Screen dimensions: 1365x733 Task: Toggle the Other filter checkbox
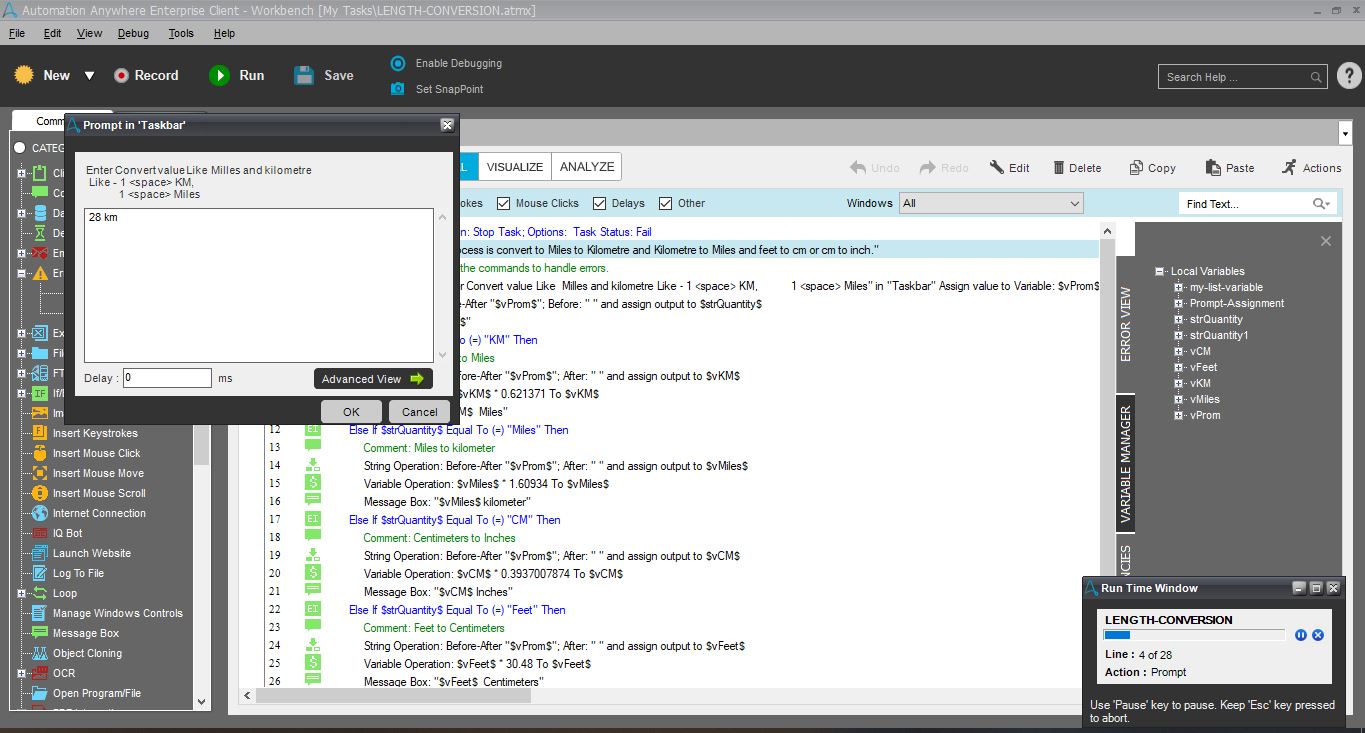[x=666, y=203]
